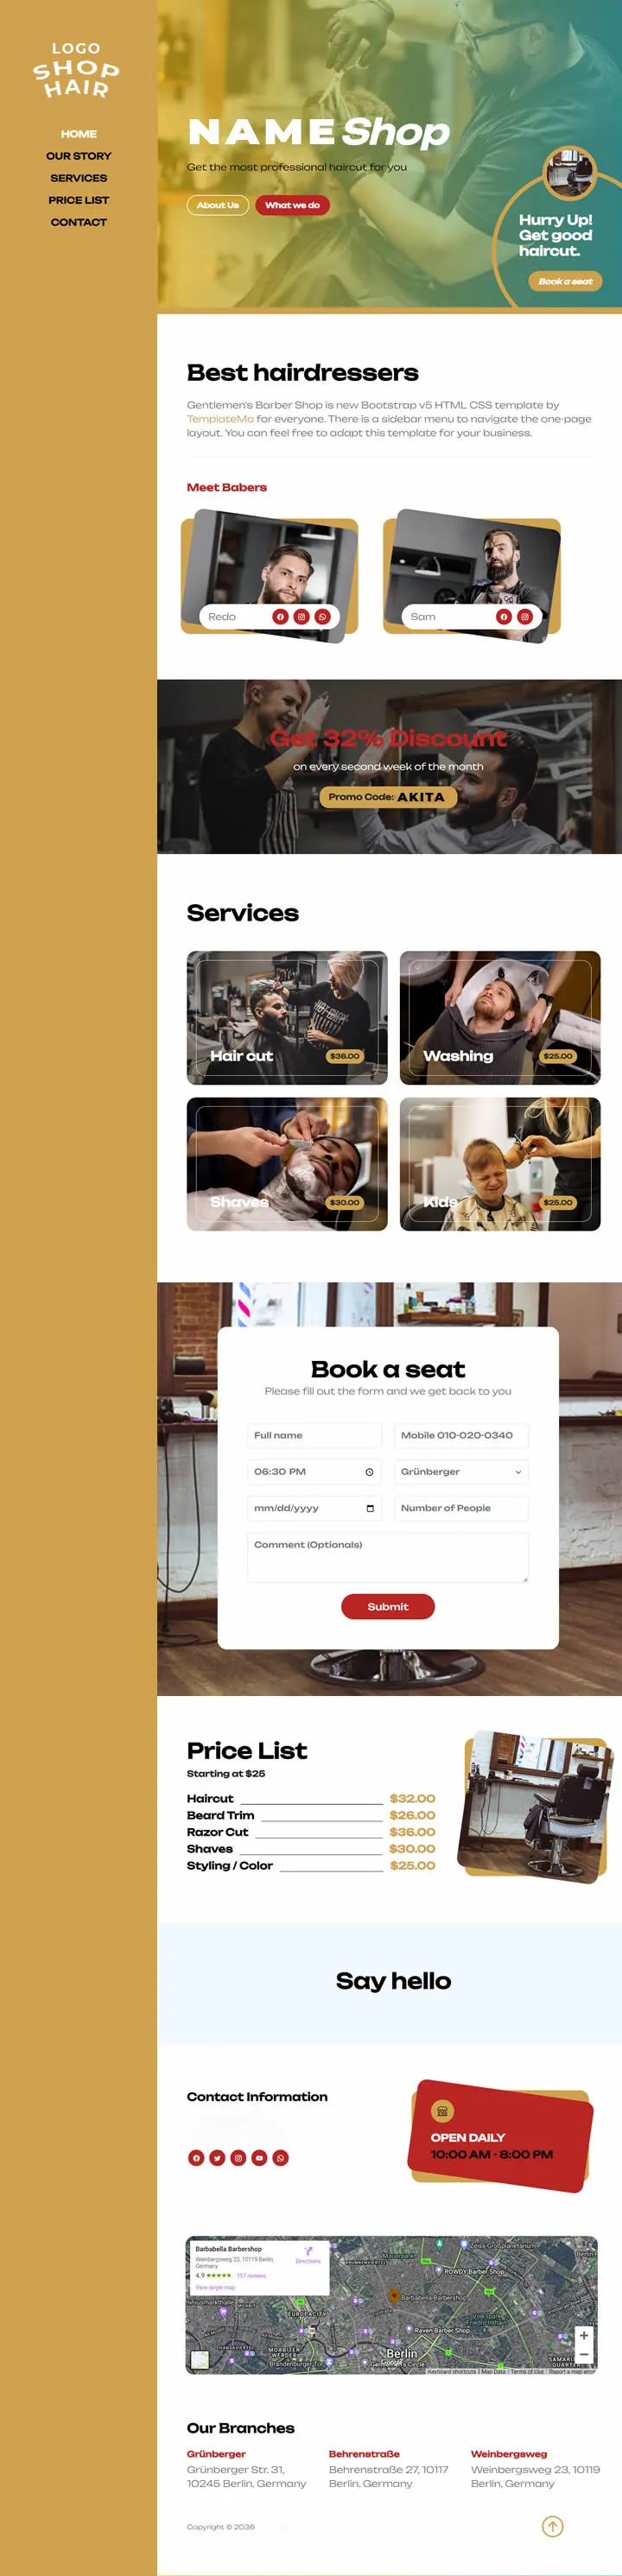Open Redo's WhatsApp icon
Viewport: 622px width, 2576px height.
tap(322, 617)
